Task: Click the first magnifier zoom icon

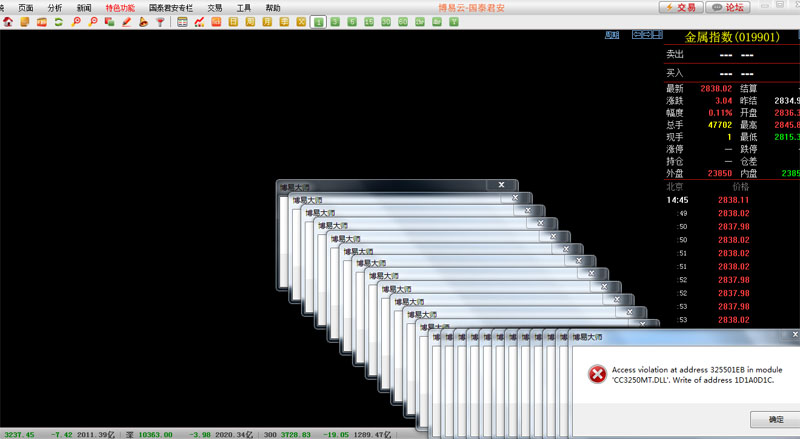Action: pos(76,22)
